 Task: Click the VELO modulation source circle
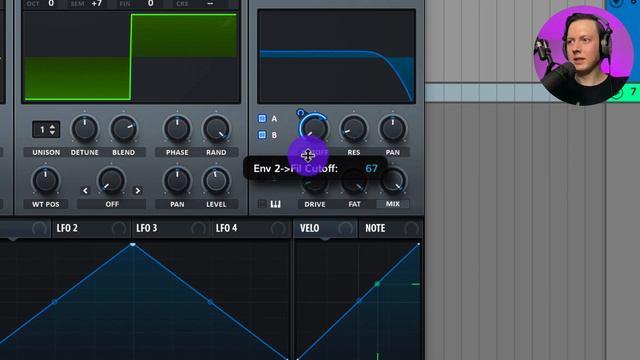click(345, 228)
